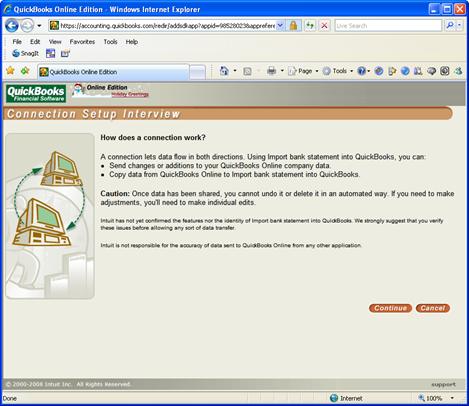
Task: Expand the address bar URL history dropdown
Action: point(281,26)
